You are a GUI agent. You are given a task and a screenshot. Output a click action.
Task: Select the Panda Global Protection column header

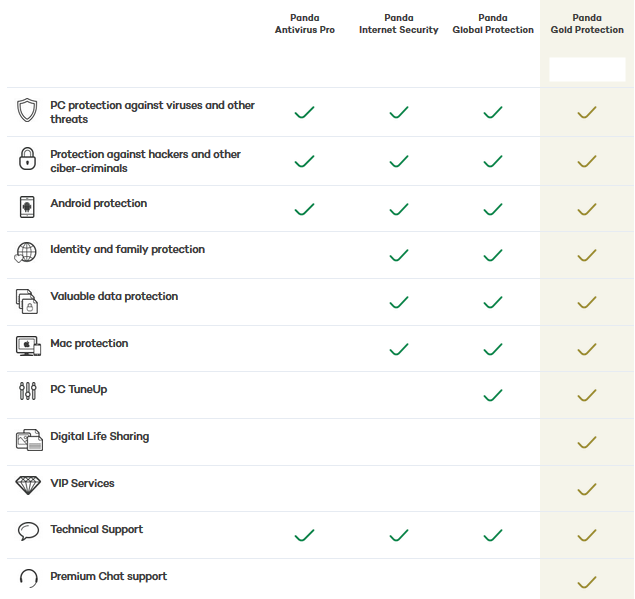(x=493, y=24)
